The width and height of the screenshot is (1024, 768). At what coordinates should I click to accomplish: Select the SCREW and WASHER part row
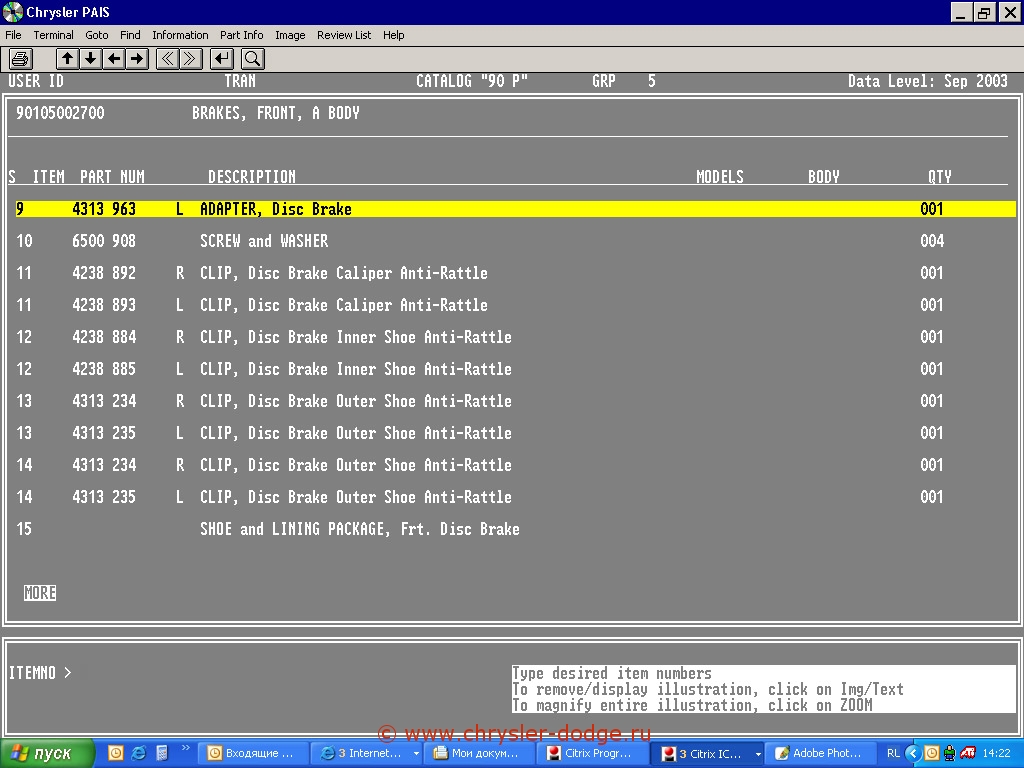(263, 241)
